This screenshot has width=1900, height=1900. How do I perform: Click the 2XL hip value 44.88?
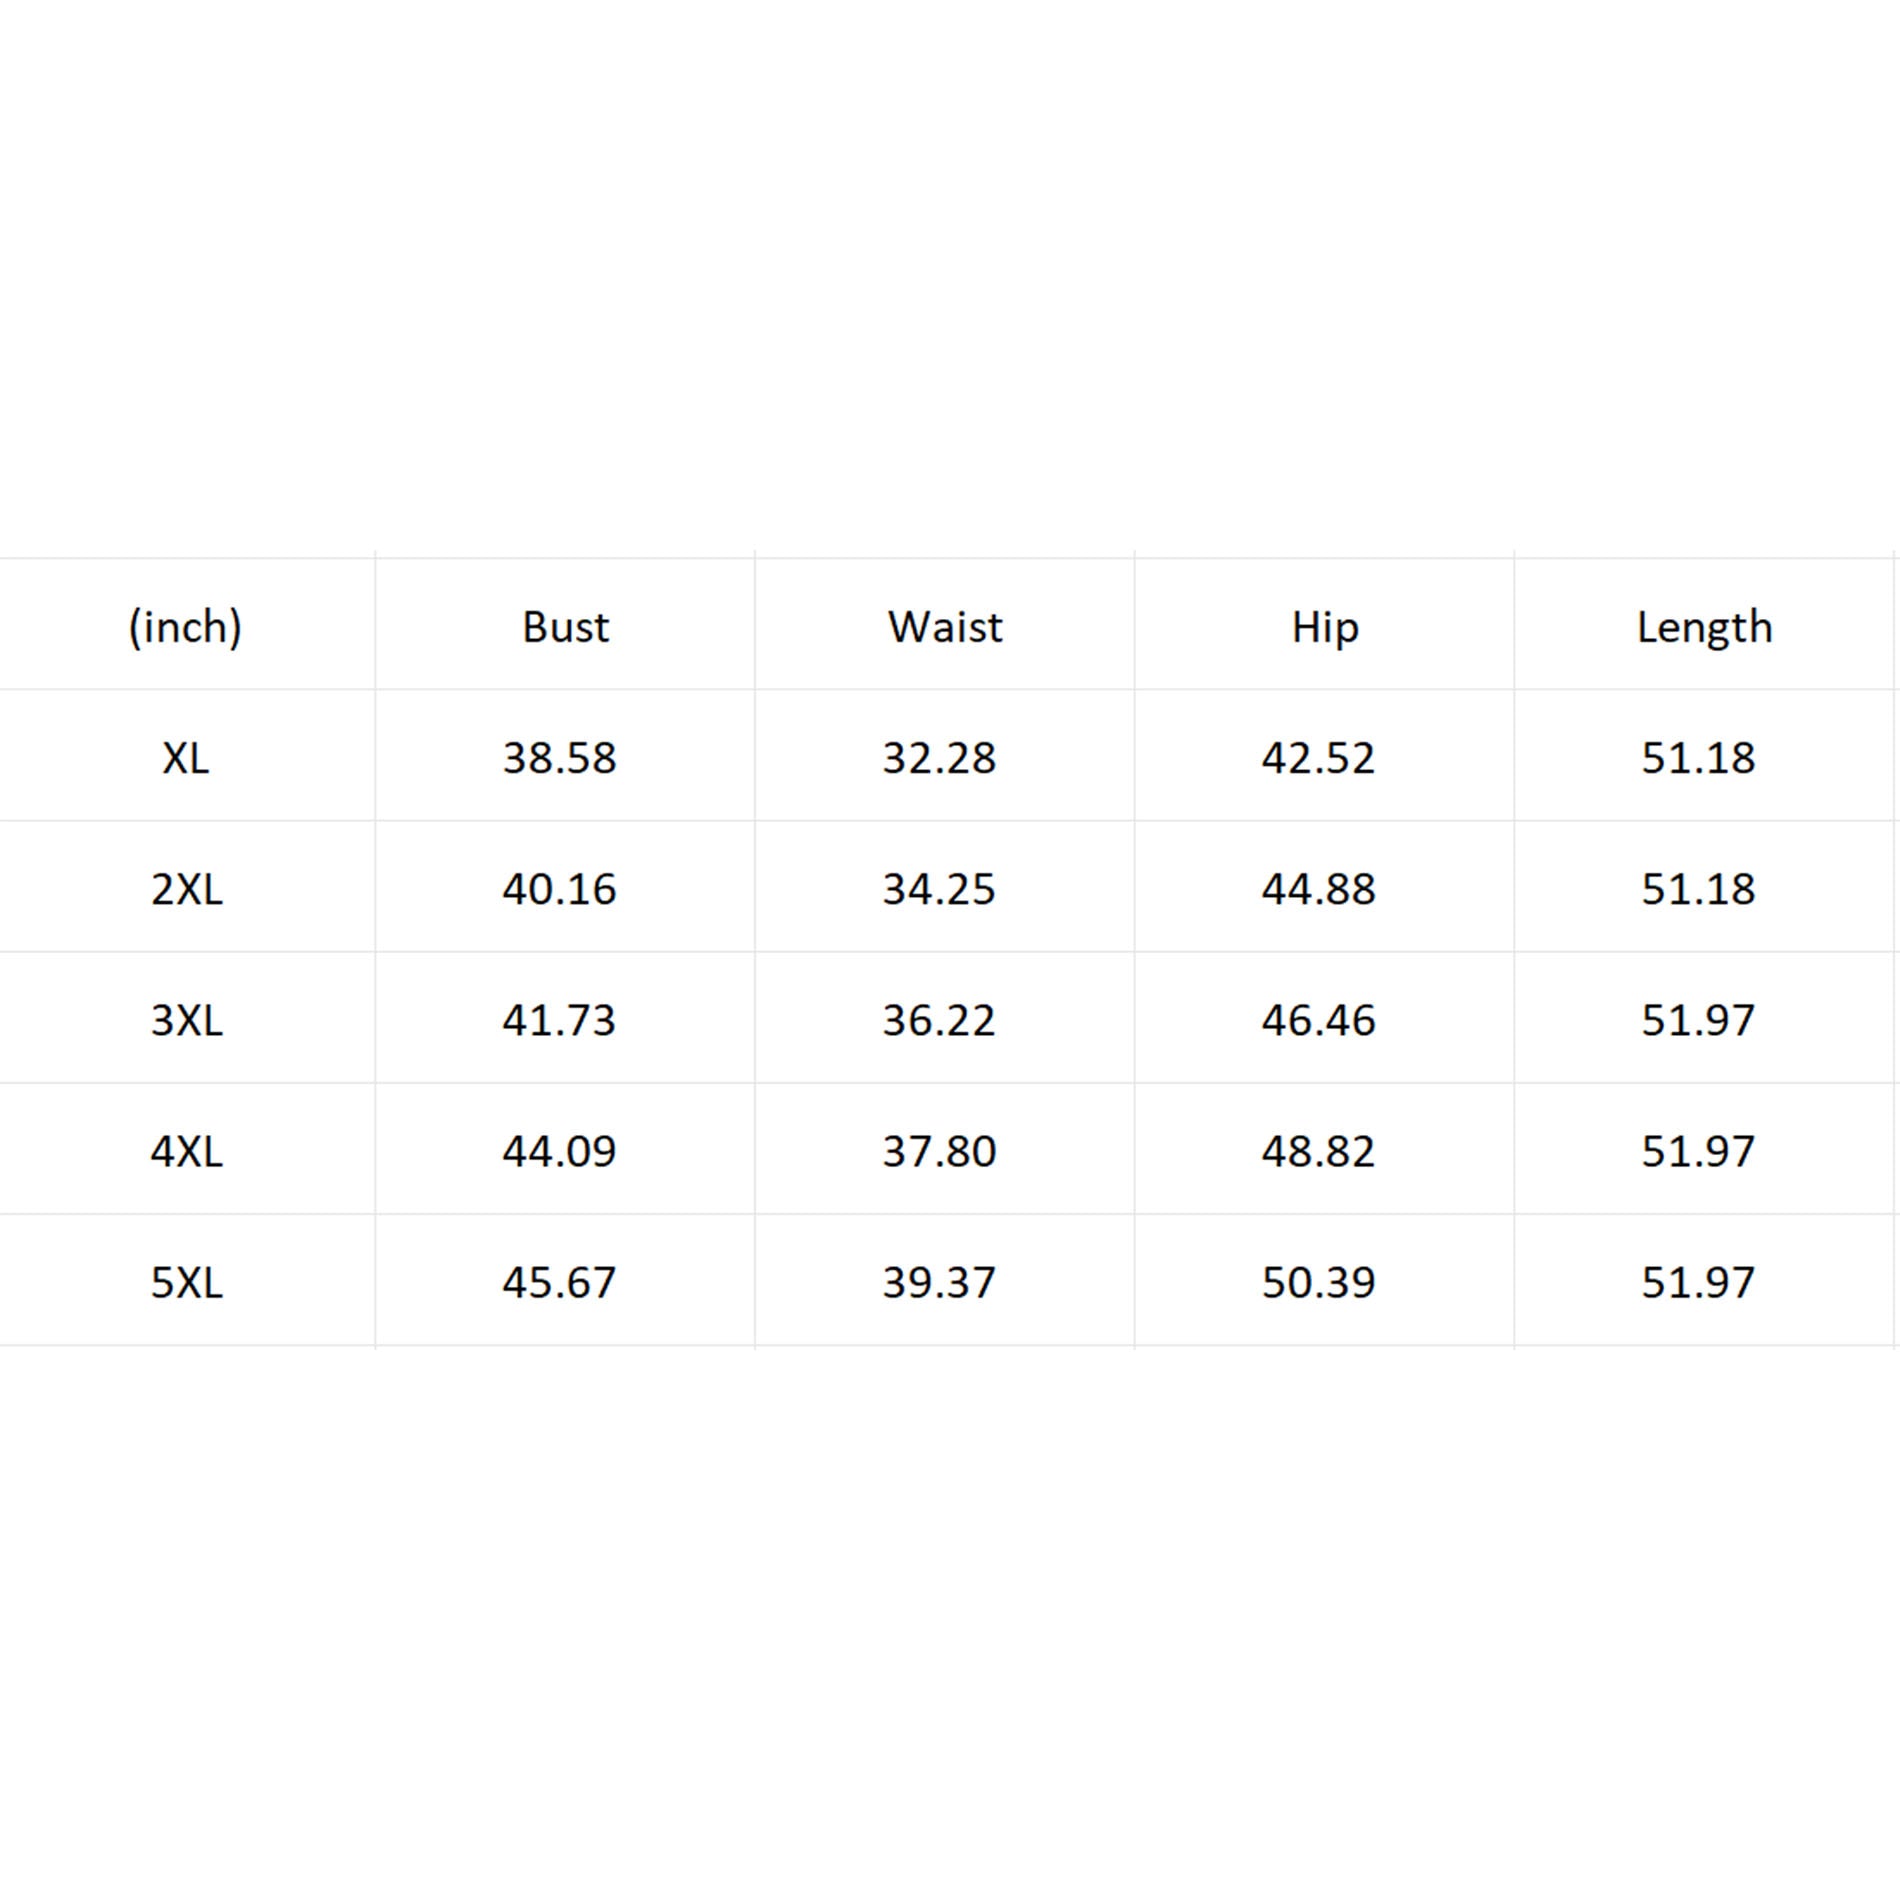tap(1318, 889)
